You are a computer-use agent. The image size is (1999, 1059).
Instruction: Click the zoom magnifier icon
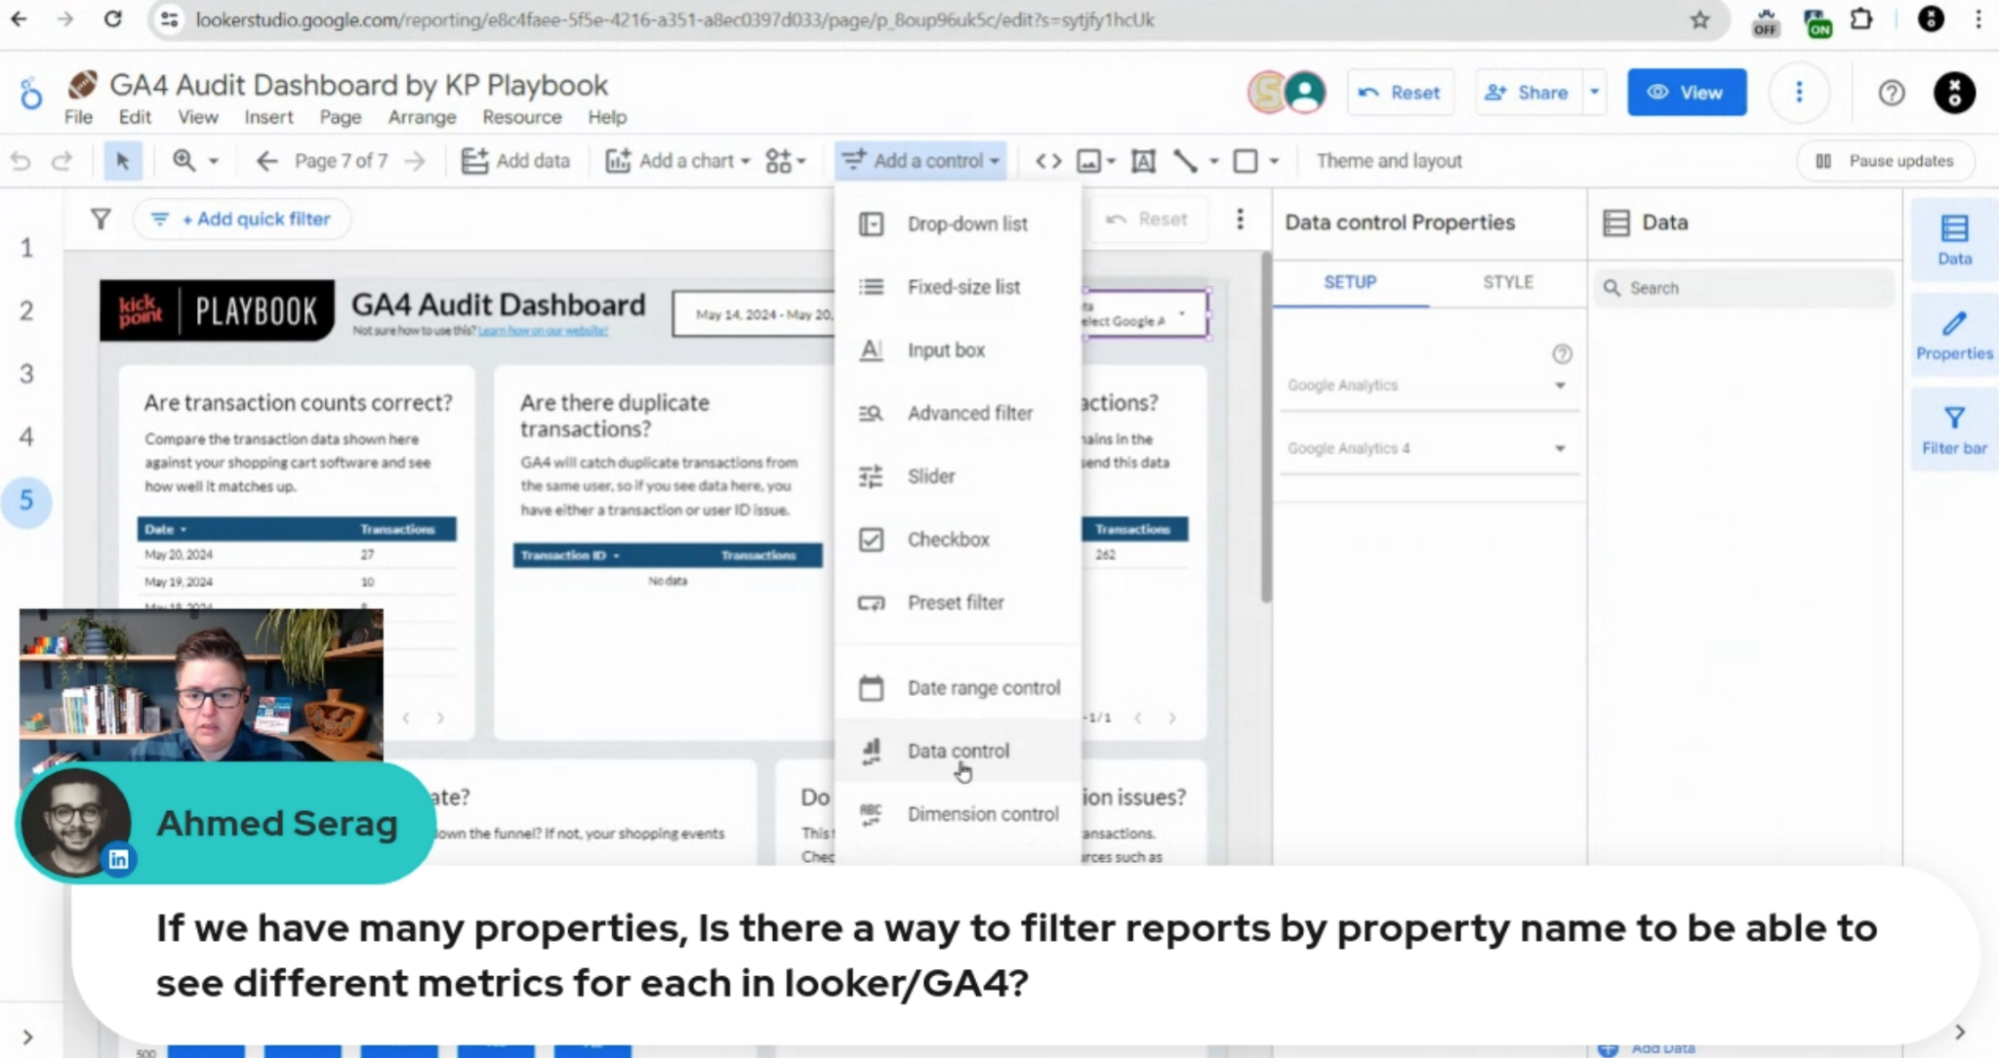tap(184, 161)
